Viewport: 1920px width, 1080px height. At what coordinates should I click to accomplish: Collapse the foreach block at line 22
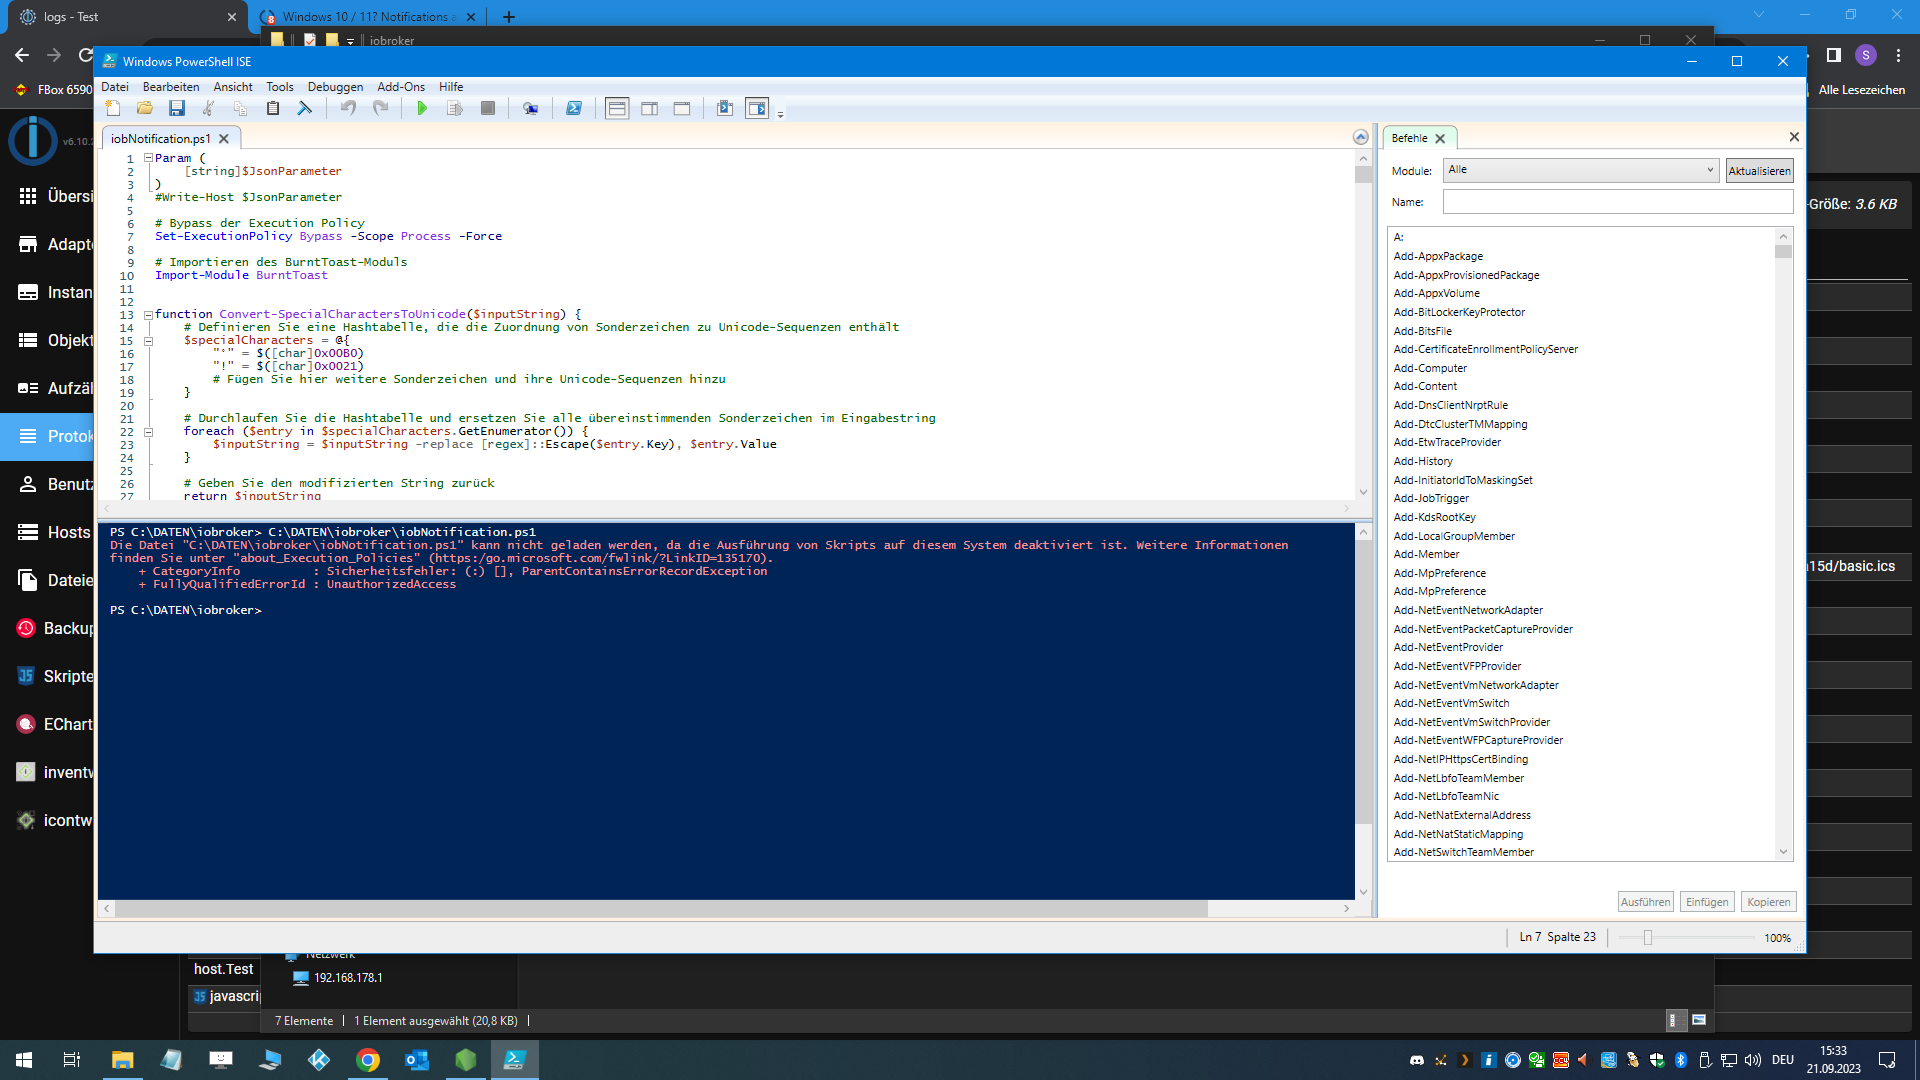coord(148,432)
